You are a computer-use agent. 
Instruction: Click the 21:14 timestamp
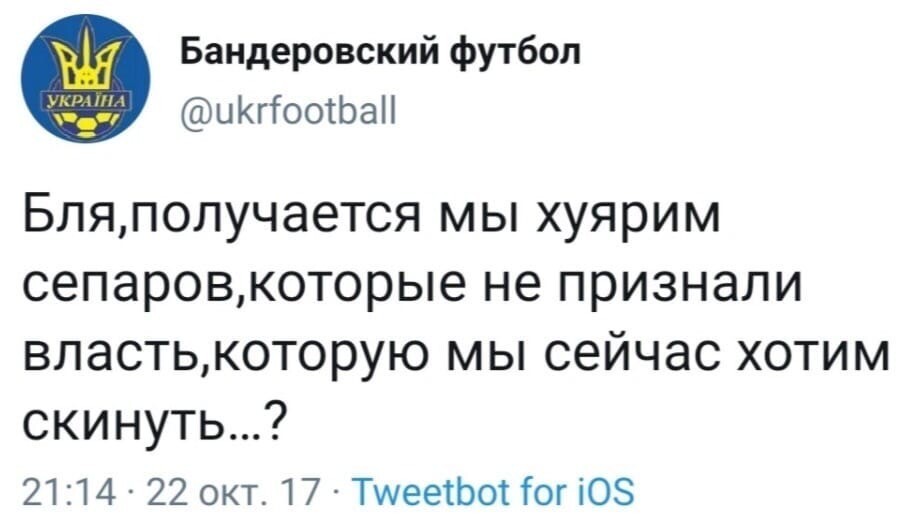[70, 493]
